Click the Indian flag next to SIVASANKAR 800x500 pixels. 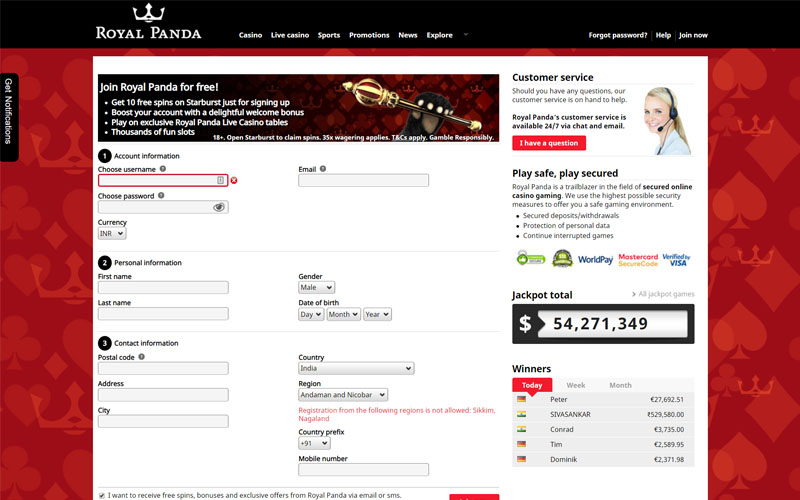click(x=521, y=414)
